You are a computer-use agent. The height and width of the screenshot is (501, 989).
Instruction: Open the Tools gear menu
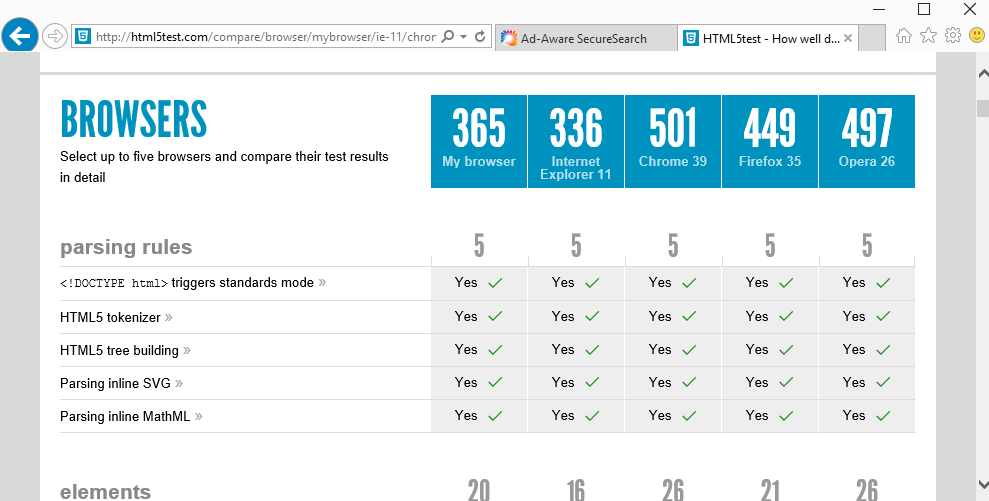click(953, 35)
